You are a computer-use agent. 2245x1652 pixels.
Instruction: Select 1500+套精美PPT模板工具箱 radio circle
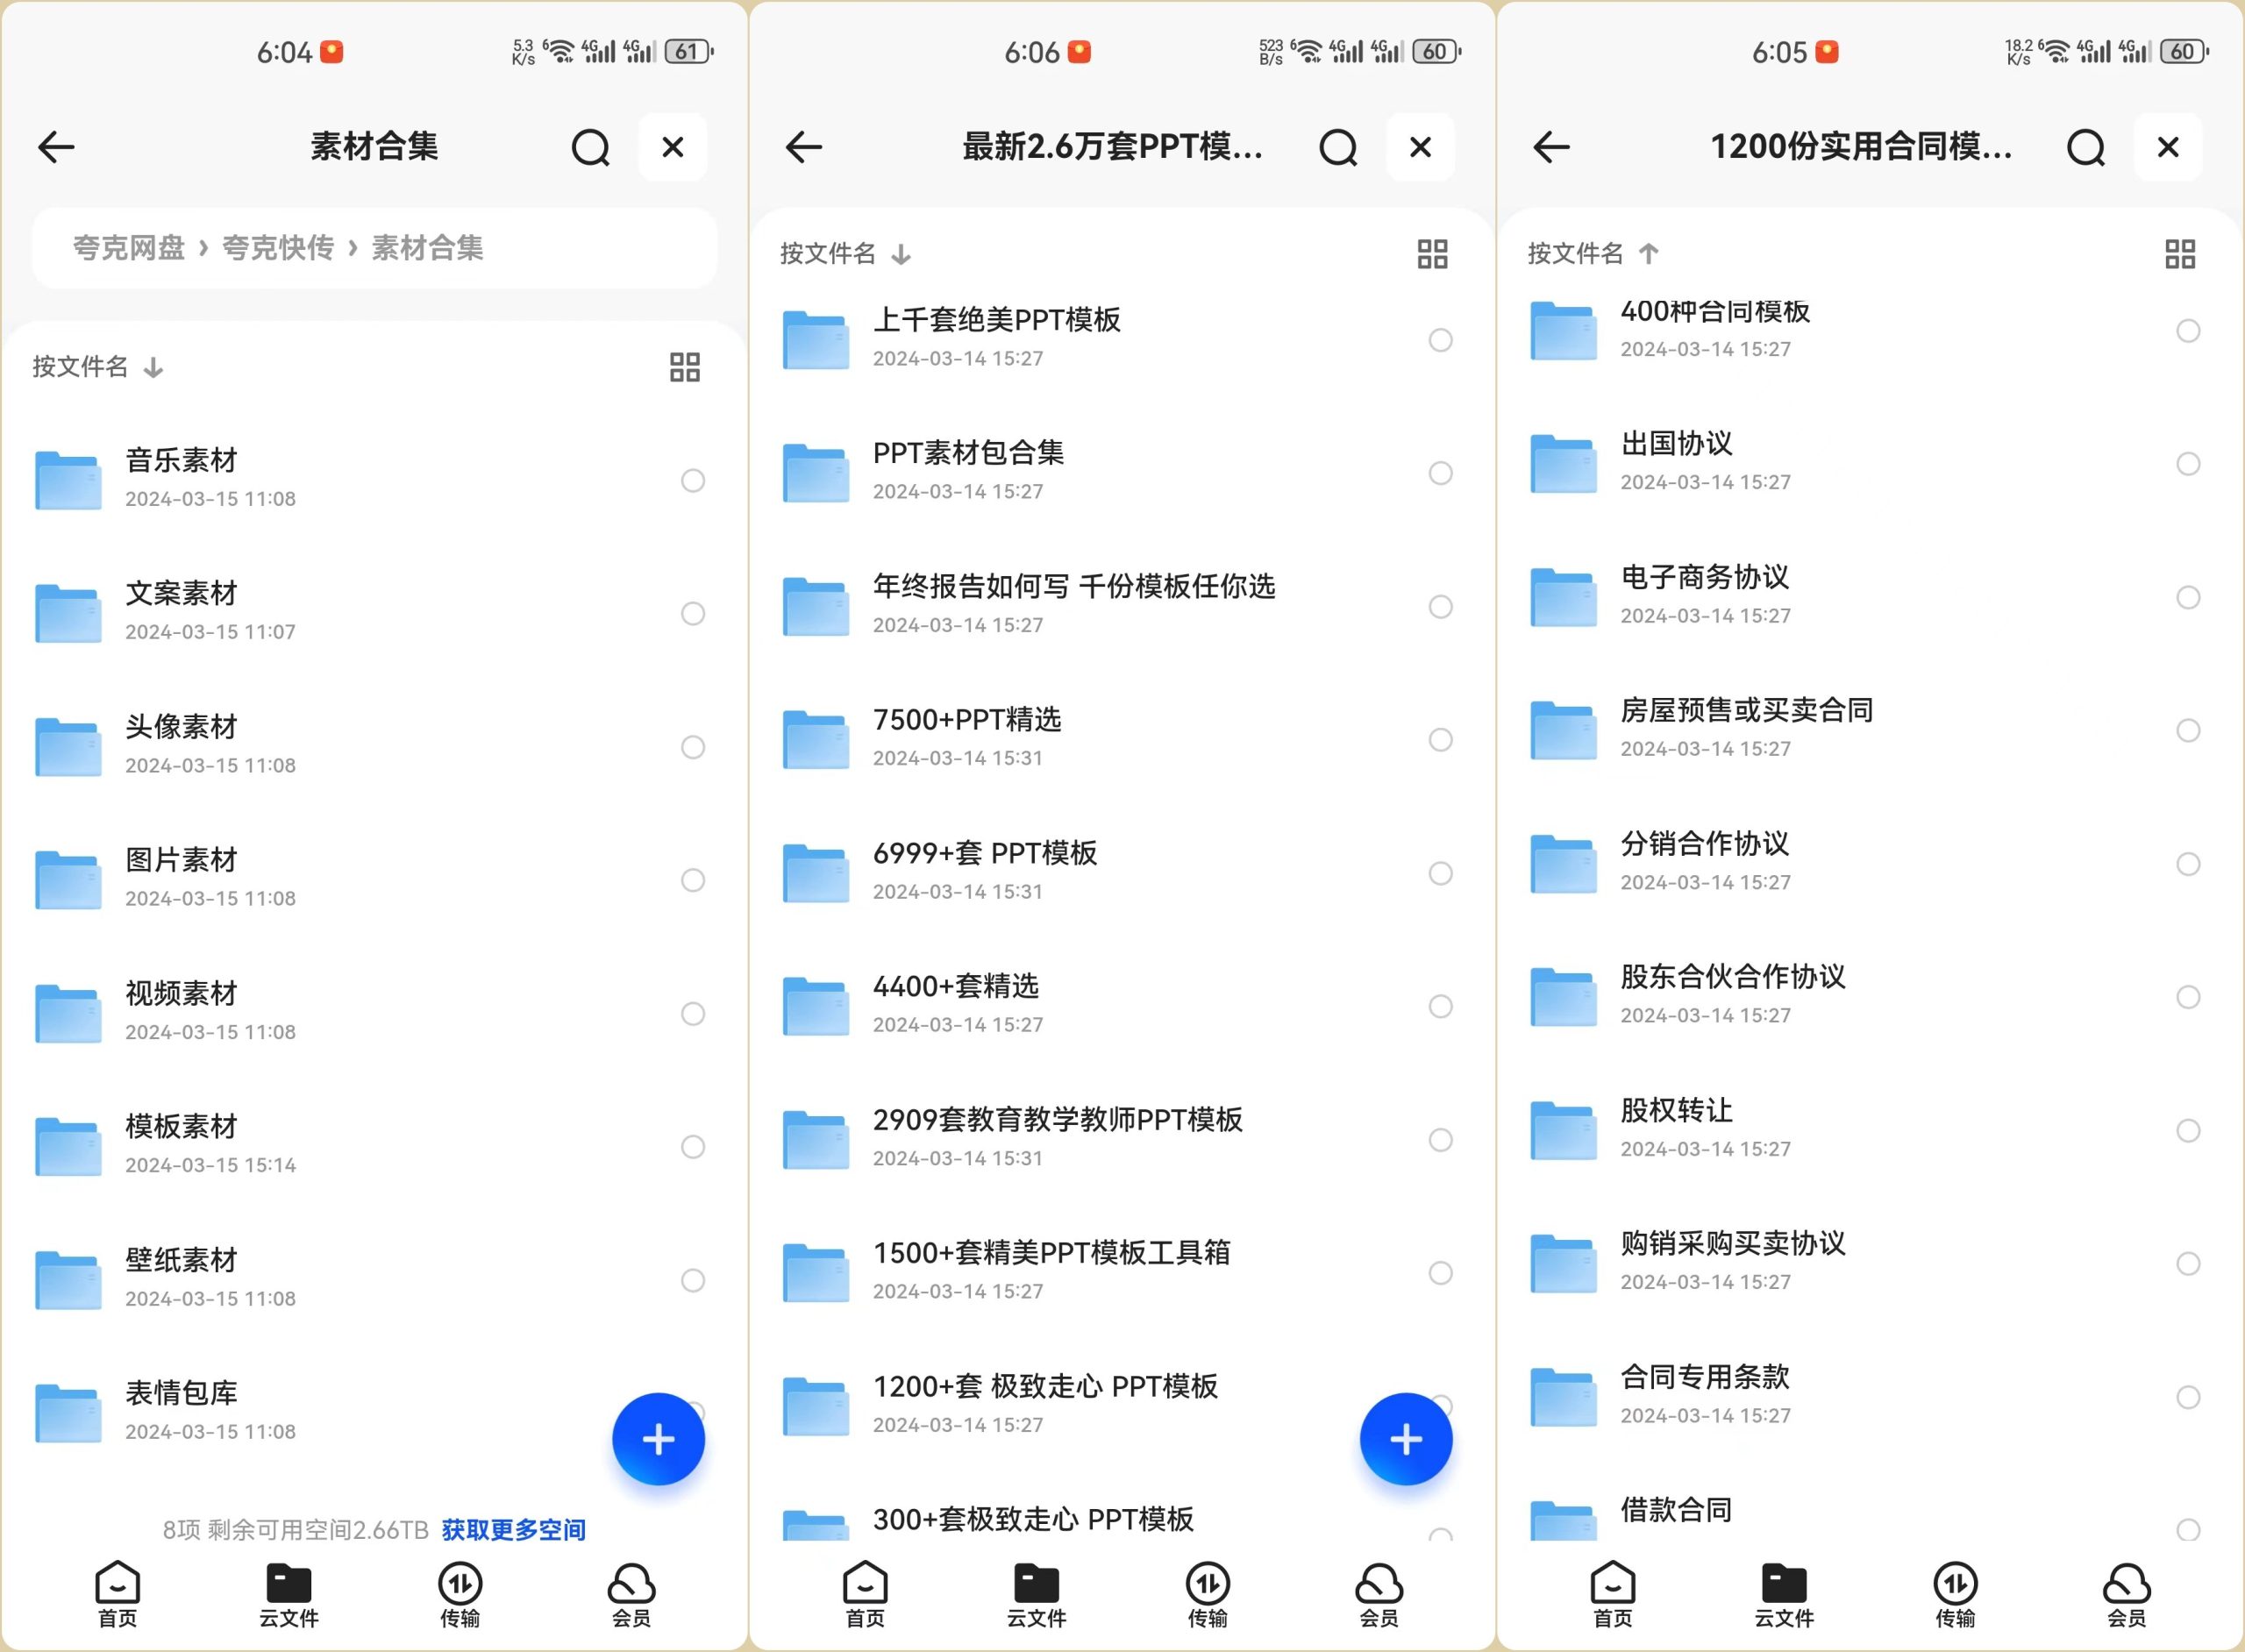tap(1441, 1273)
